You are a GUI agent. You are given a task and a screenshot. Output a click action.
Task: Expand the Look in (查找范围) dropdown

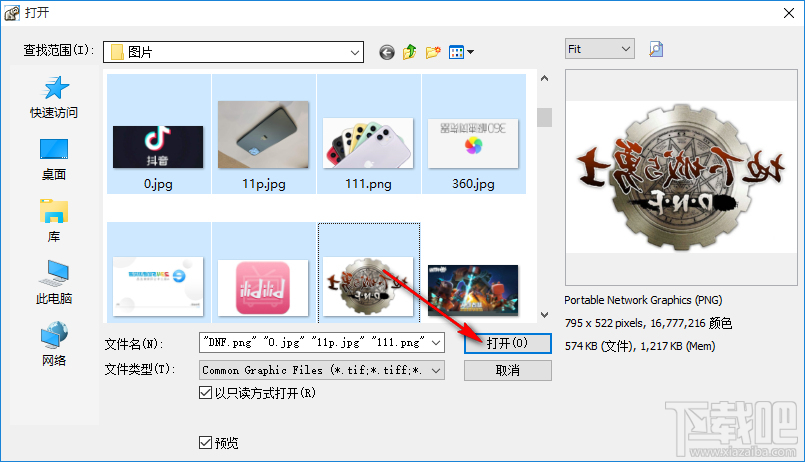354,52
